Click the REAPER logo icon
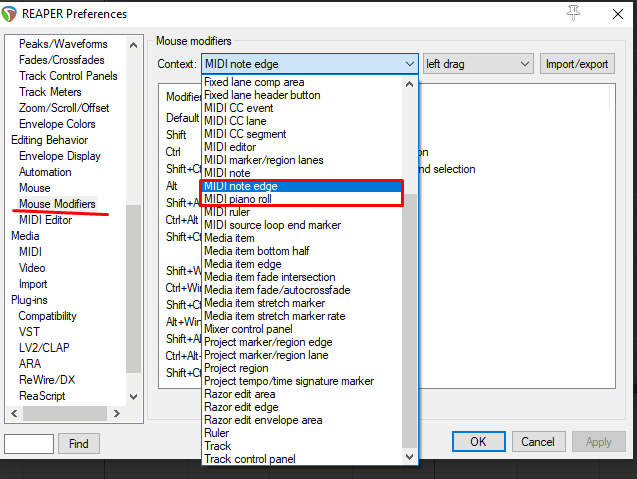This screenshot has width=637, height=479. 9,14
